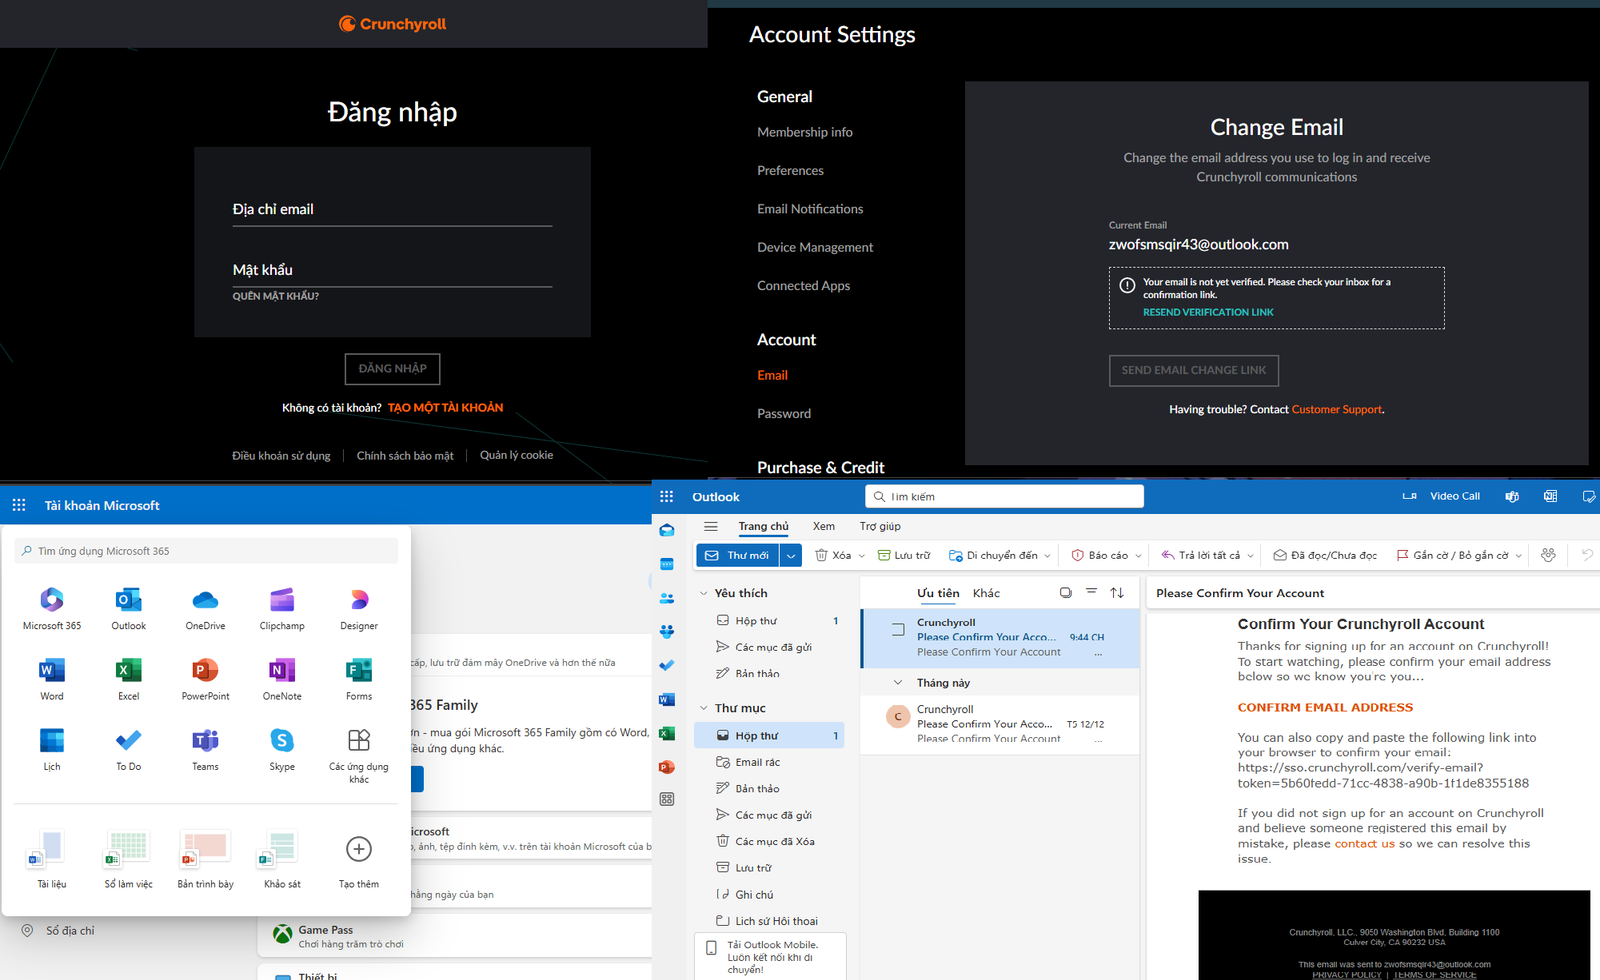Launch OneDrive from the app launcher
1600x980 pixels.
pyautogui.click(x=205, y=608)
